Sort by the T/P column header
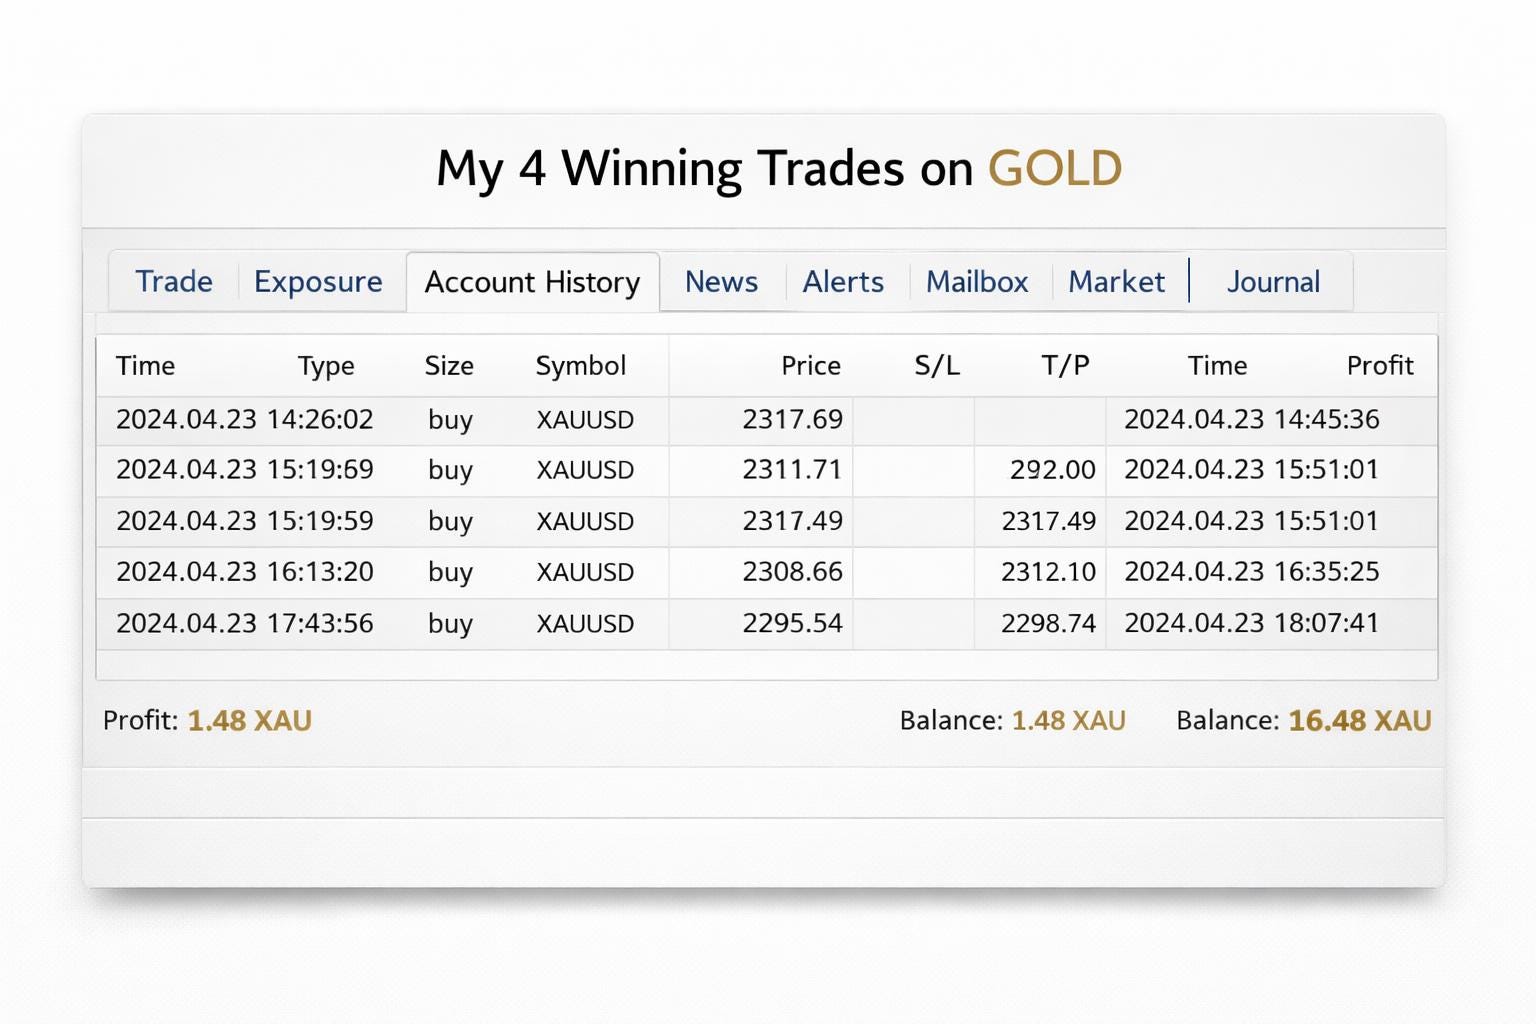Image resolution: width=1536 pixels, height=1024 pixels. (x=1064, y=366)
